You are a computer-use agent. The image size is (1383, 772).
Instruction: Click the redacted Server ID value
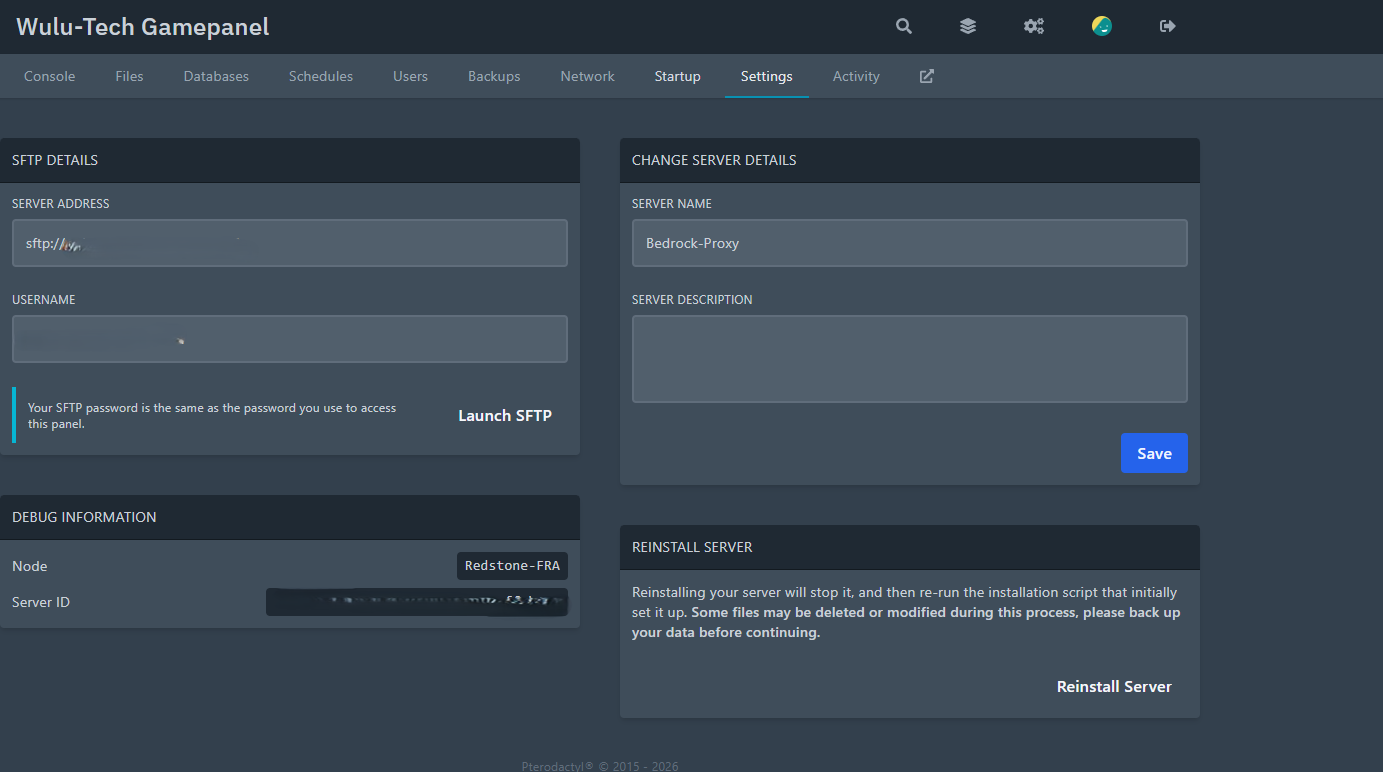pos(417,602)
